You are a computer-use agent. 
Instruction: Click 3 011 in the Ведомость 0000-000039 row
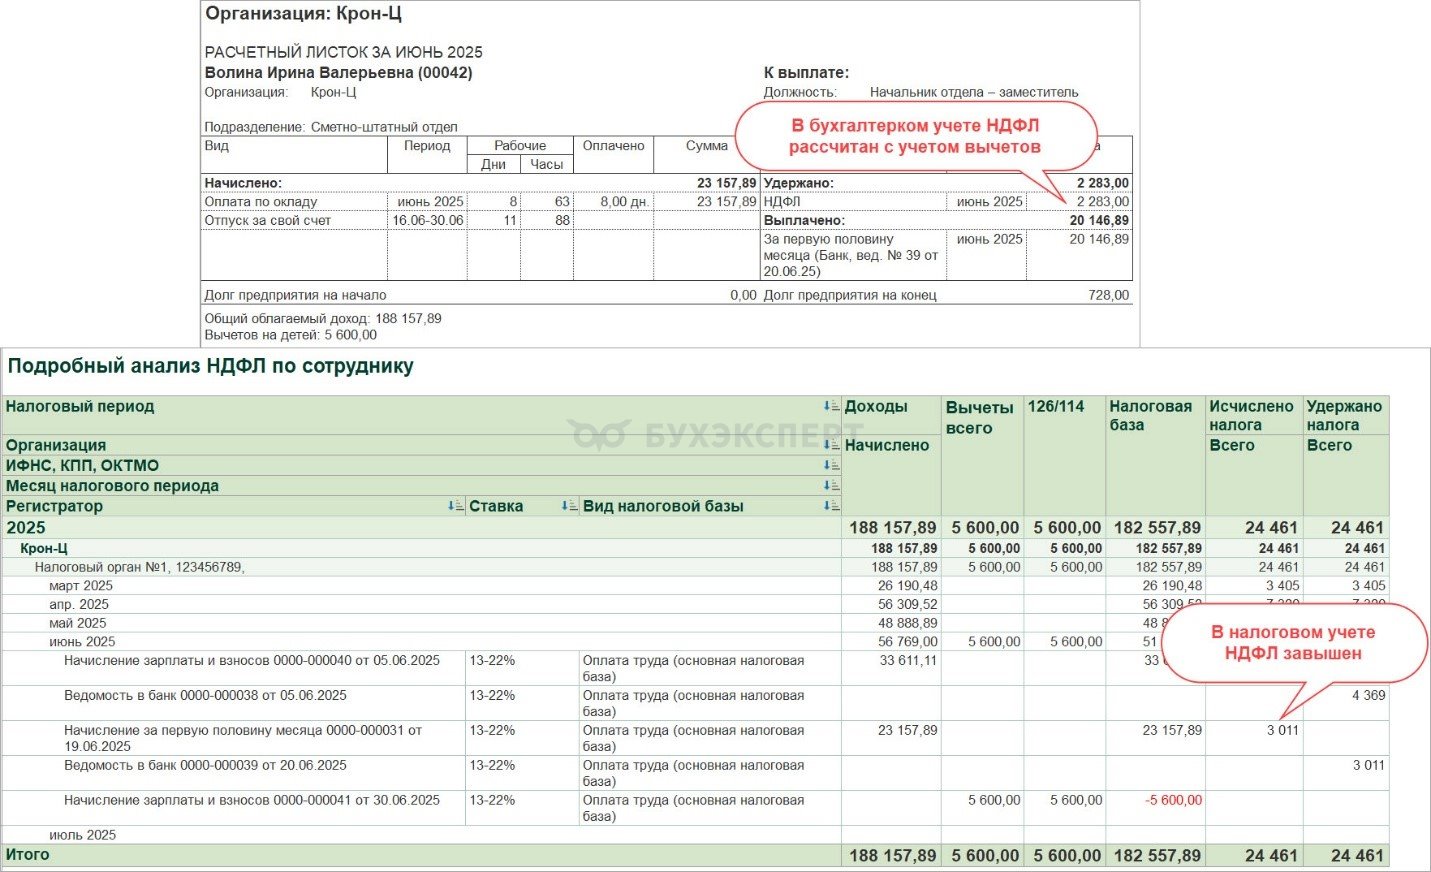[x=1368, y=765]
